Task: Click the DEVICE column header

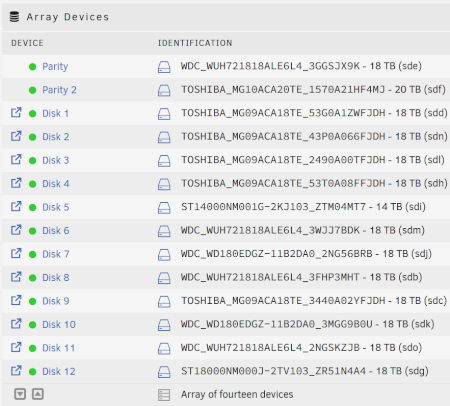Action: (27, 43)
